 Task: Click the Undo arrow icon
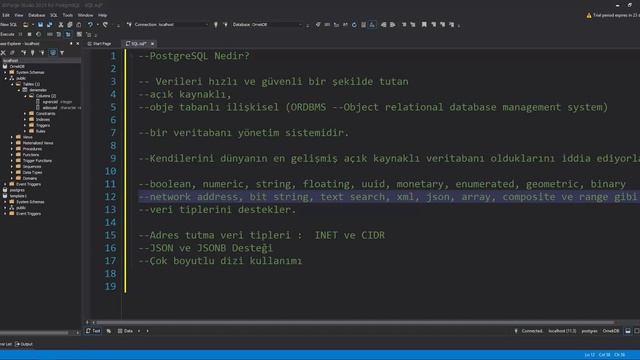tap(90, 25)
